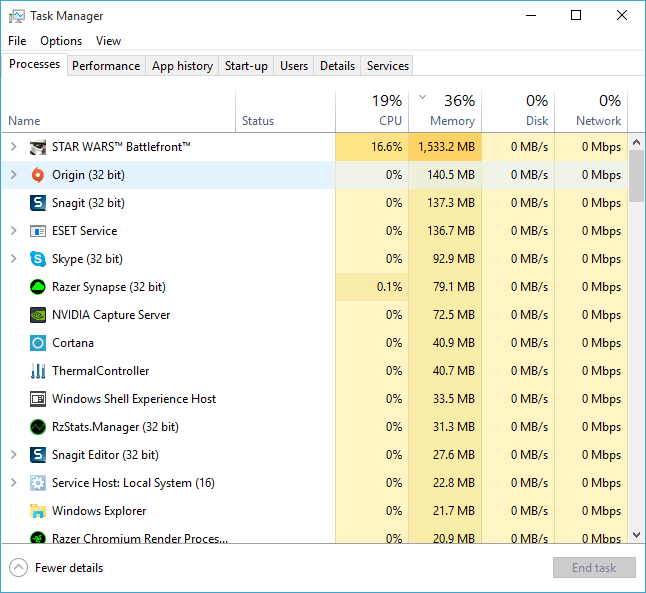Click the Origin orange process icon

tap(38, 175)
